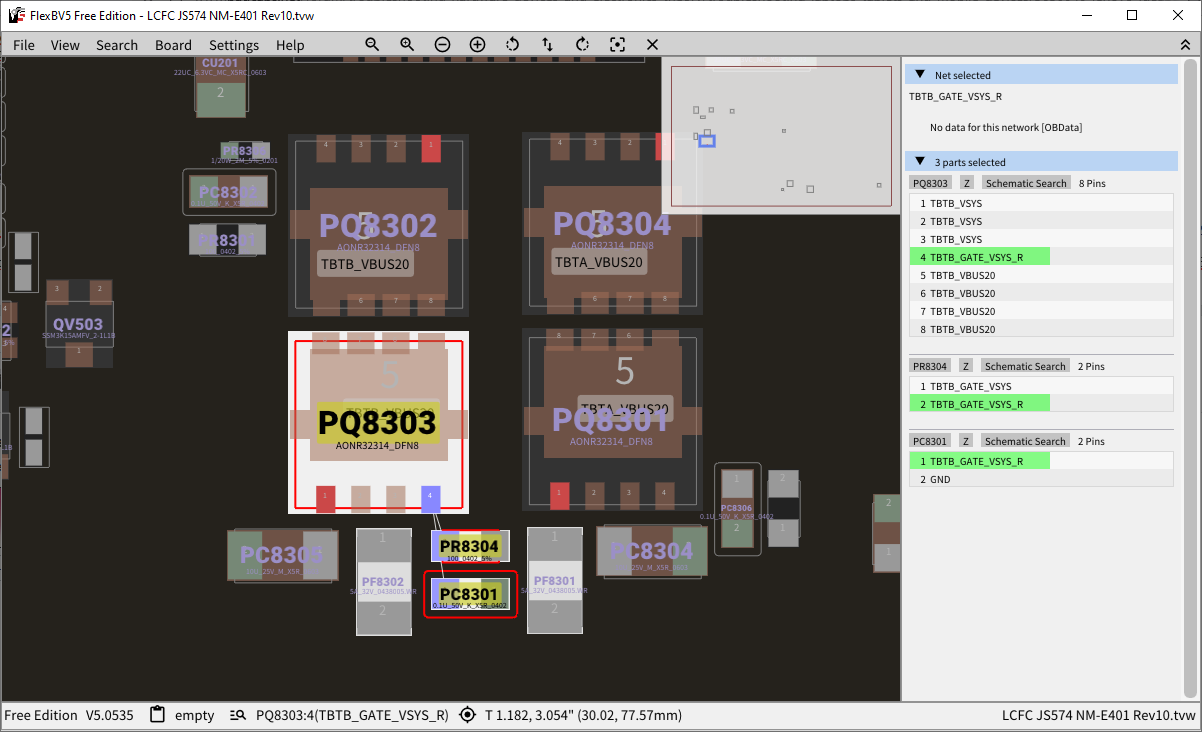
Task: Flip the board with up-down arrows icon
Action: point(547,45)
